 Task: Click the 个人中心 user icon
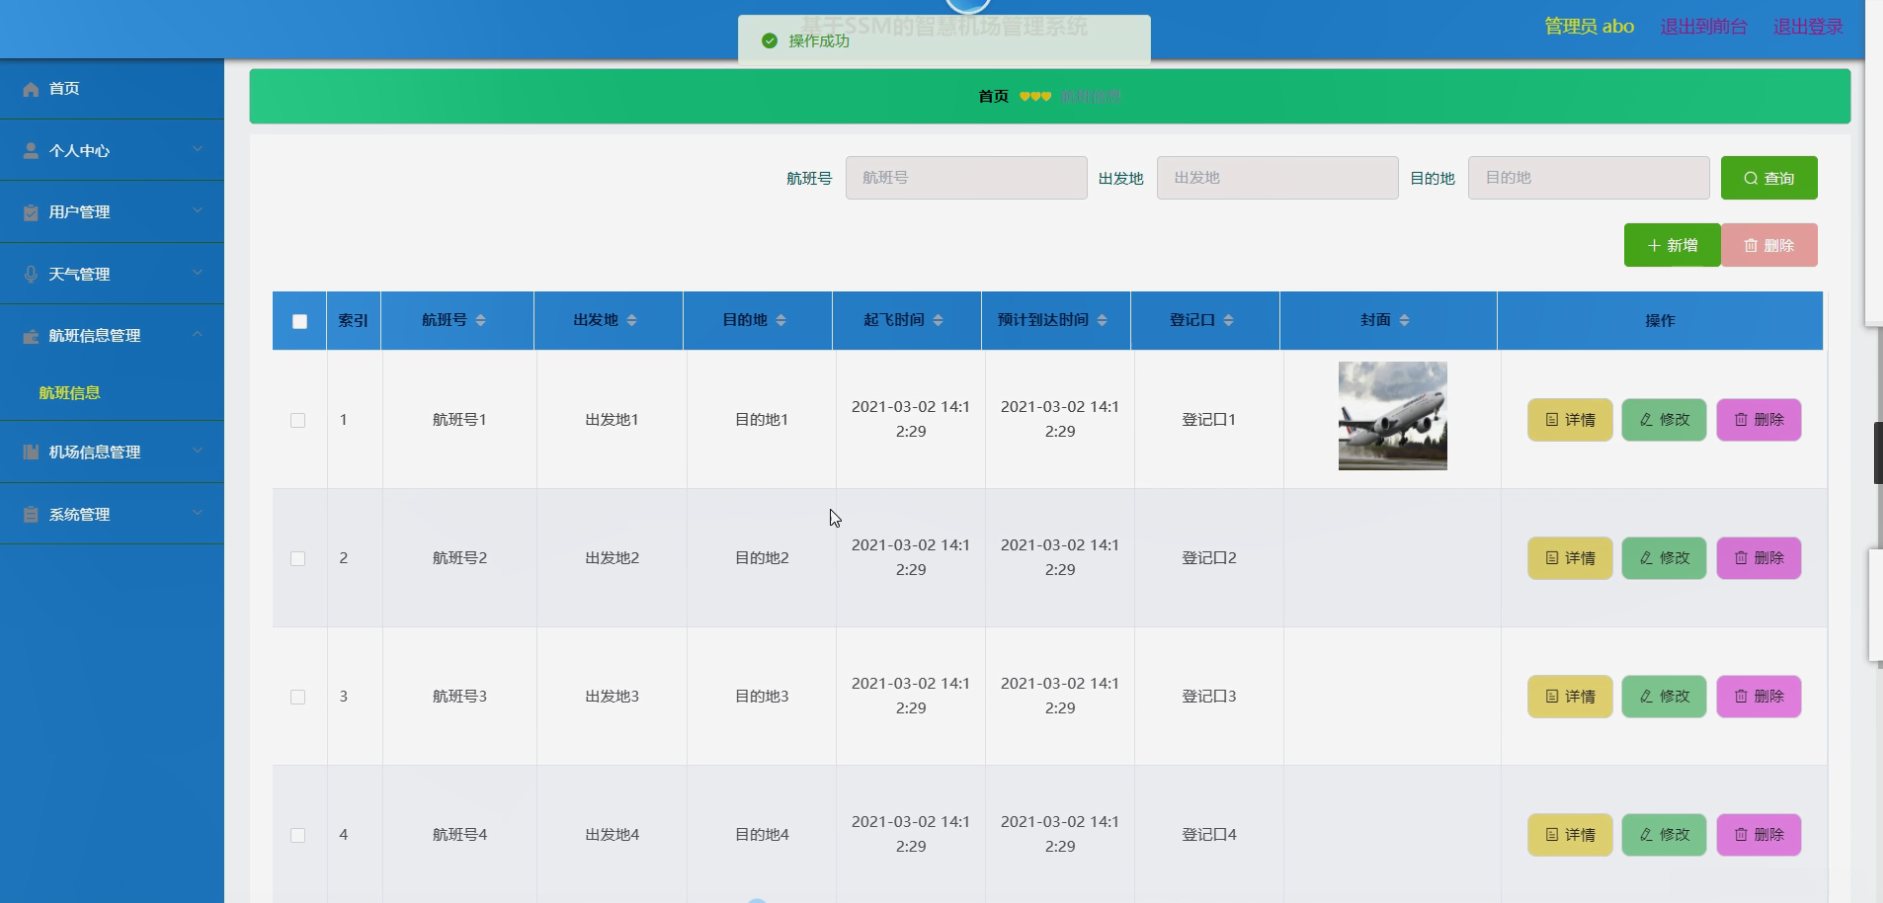[31, 151]
